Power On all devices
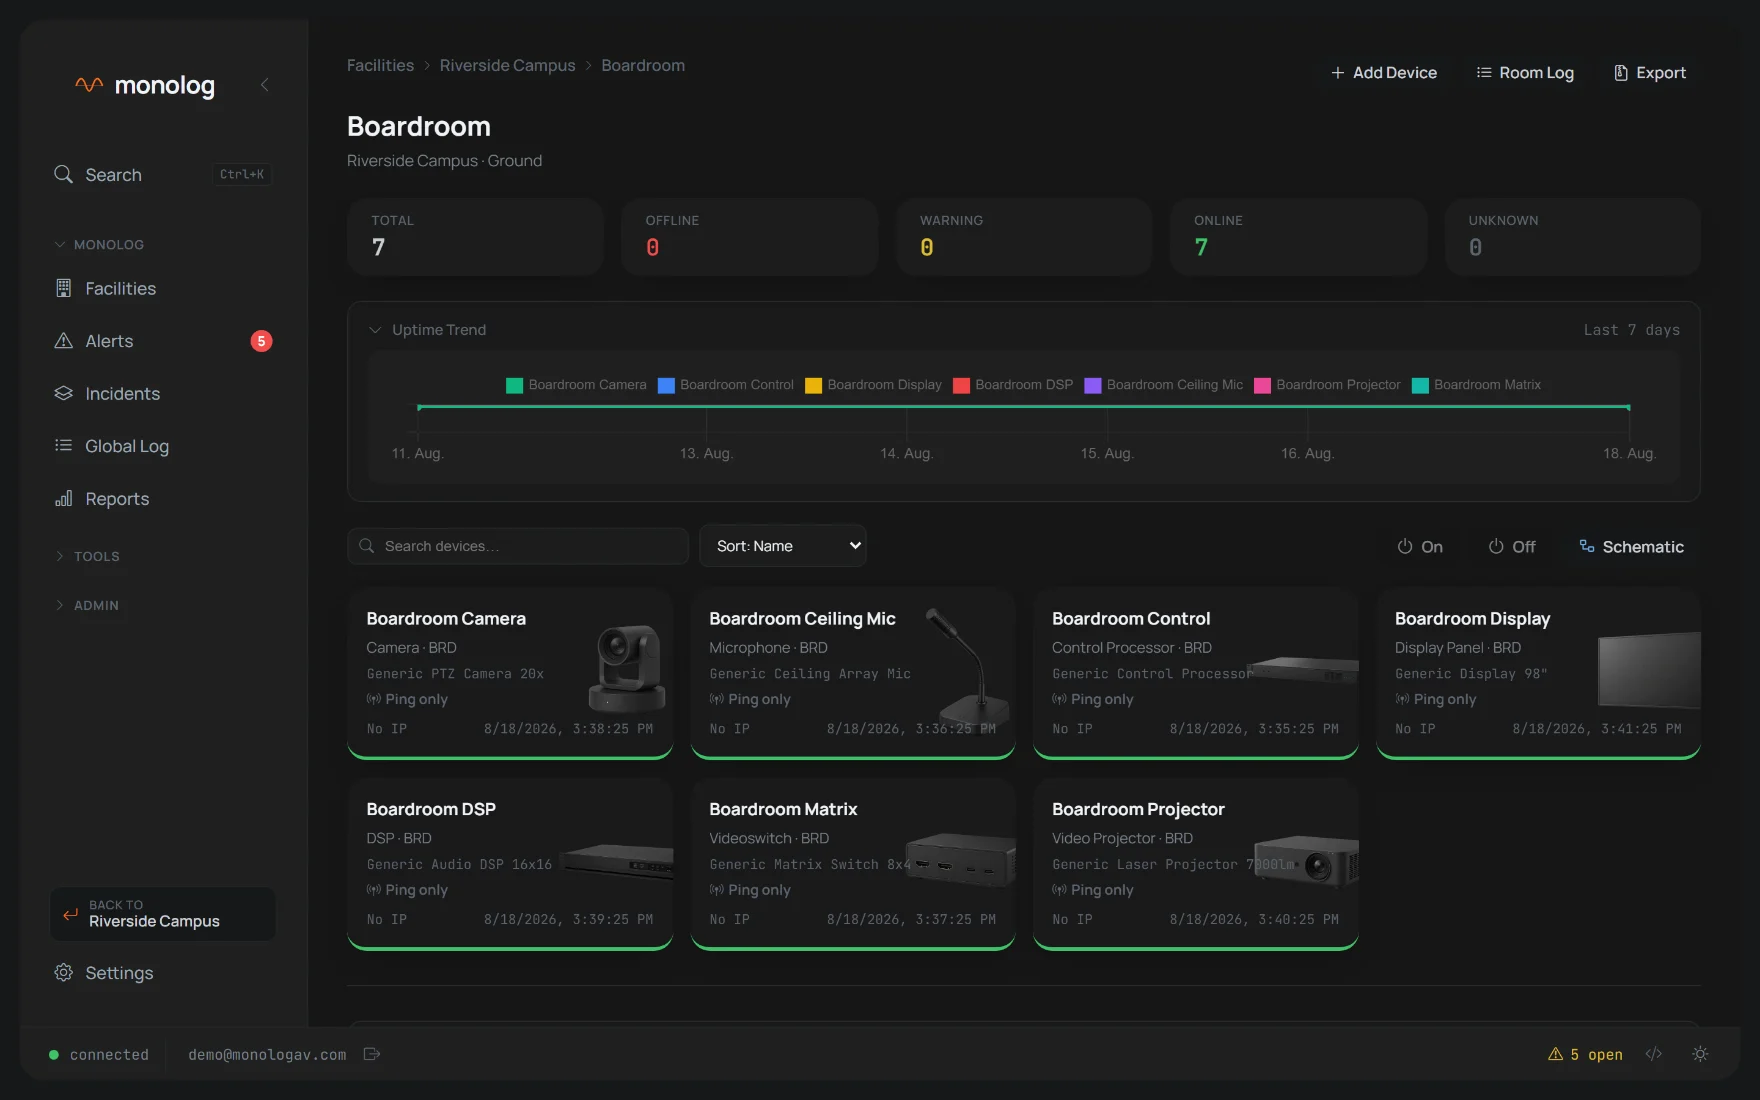Viewport: 1760px width, 1100px height. pyautogui.click(x=1420, y=546)
